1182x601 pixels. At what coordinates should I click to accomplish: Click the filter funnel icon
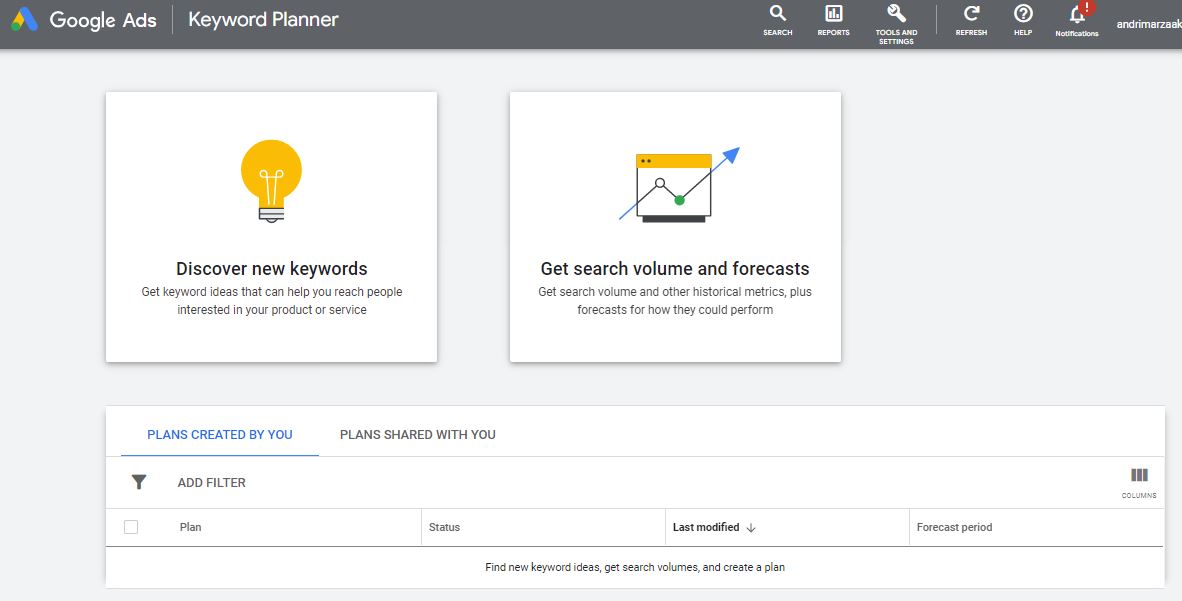pos(139,482)
